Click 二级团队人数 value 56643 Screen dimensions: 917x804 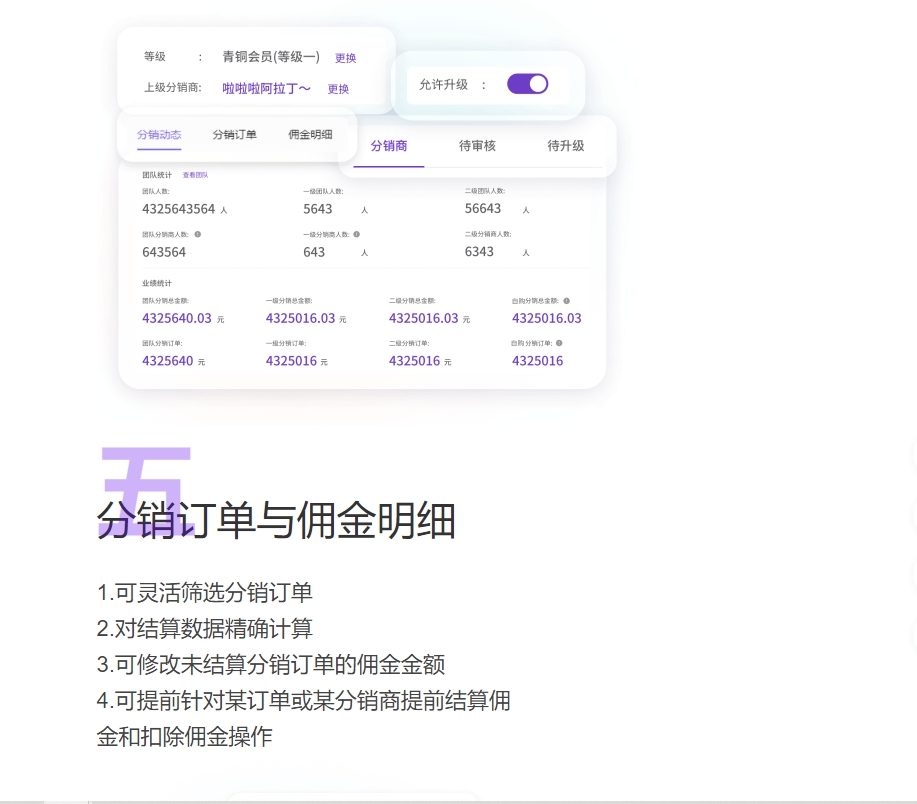(483, 209)
